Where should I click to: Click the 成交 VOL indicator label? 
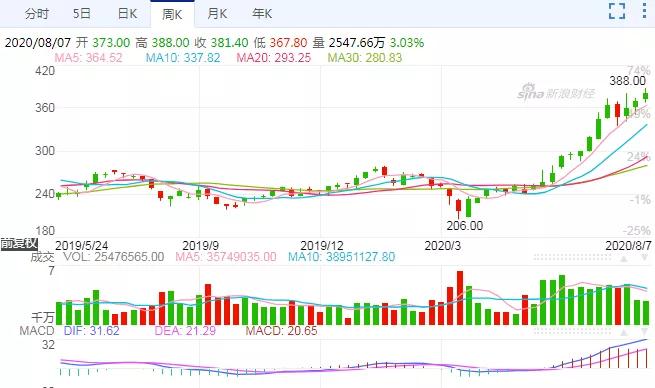[x=97, y=256]
